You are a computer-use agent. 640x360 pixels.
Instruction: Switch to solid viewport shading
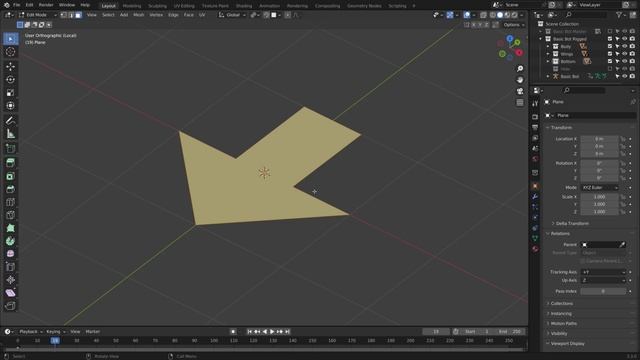[500, 15]
